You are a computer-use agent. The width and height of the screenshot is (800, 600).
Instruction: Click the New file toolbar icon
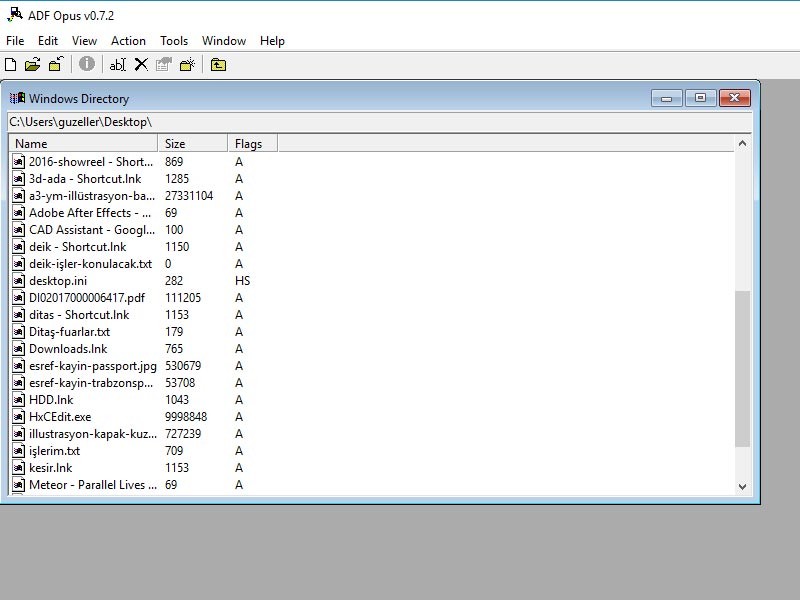(x=11, y=65)
